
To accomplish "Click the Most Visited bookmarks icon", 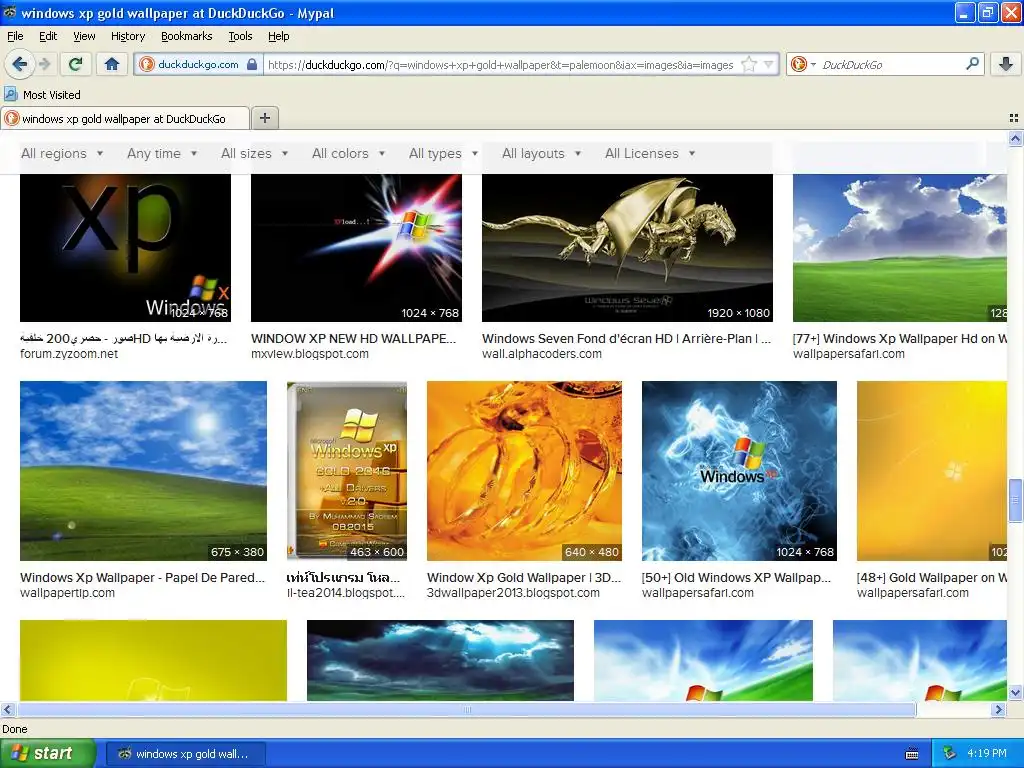I will coord(10,95).
